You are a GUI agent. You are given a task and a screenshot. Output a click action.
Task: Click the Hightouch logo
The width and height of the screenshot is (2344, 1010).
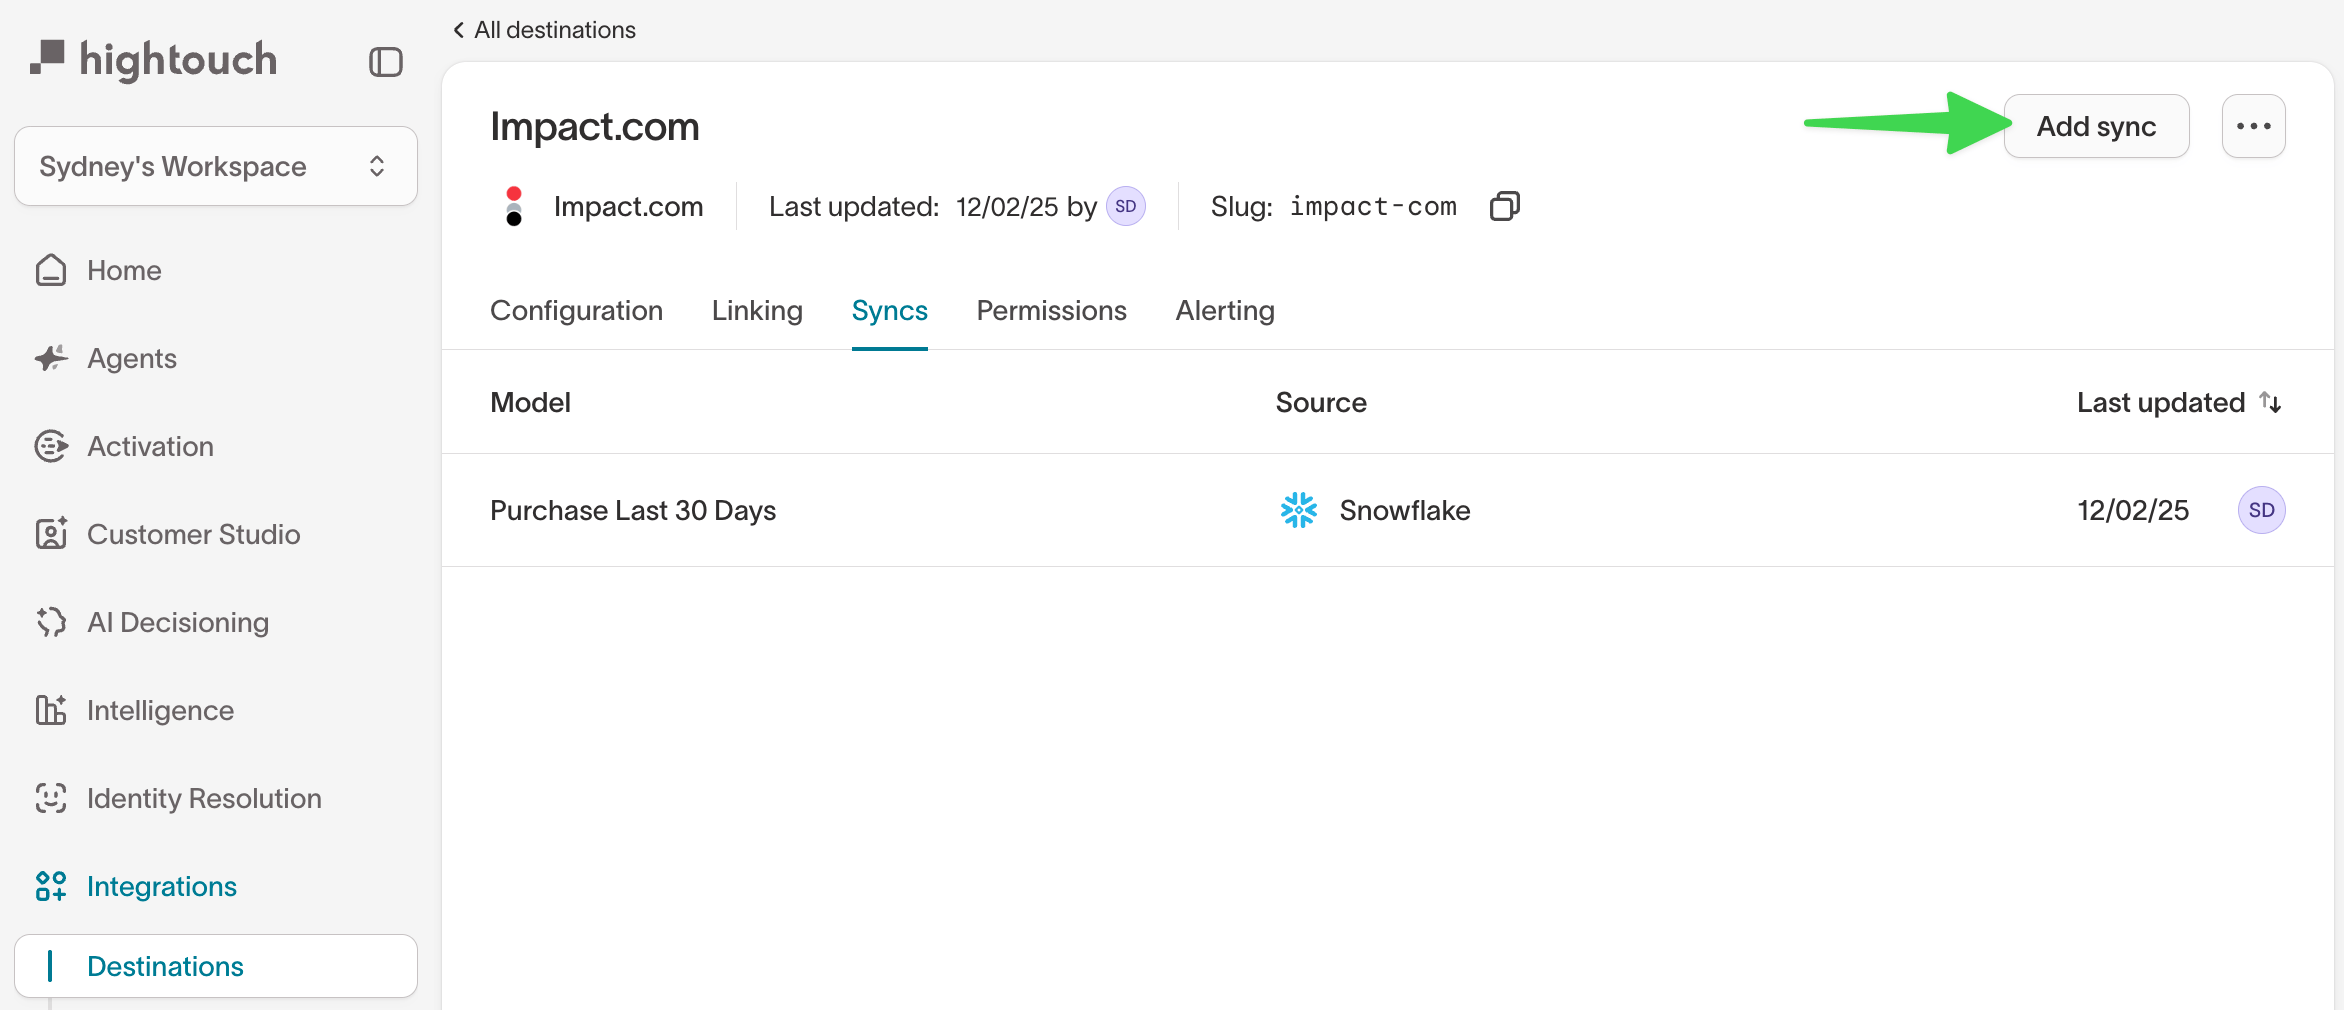tap(153, 60)
